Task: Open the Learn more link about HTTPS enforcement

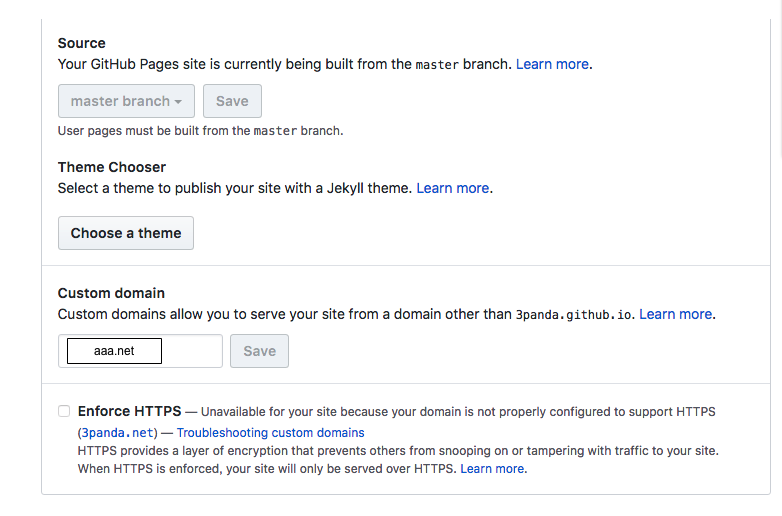Action: coord(492,469)
